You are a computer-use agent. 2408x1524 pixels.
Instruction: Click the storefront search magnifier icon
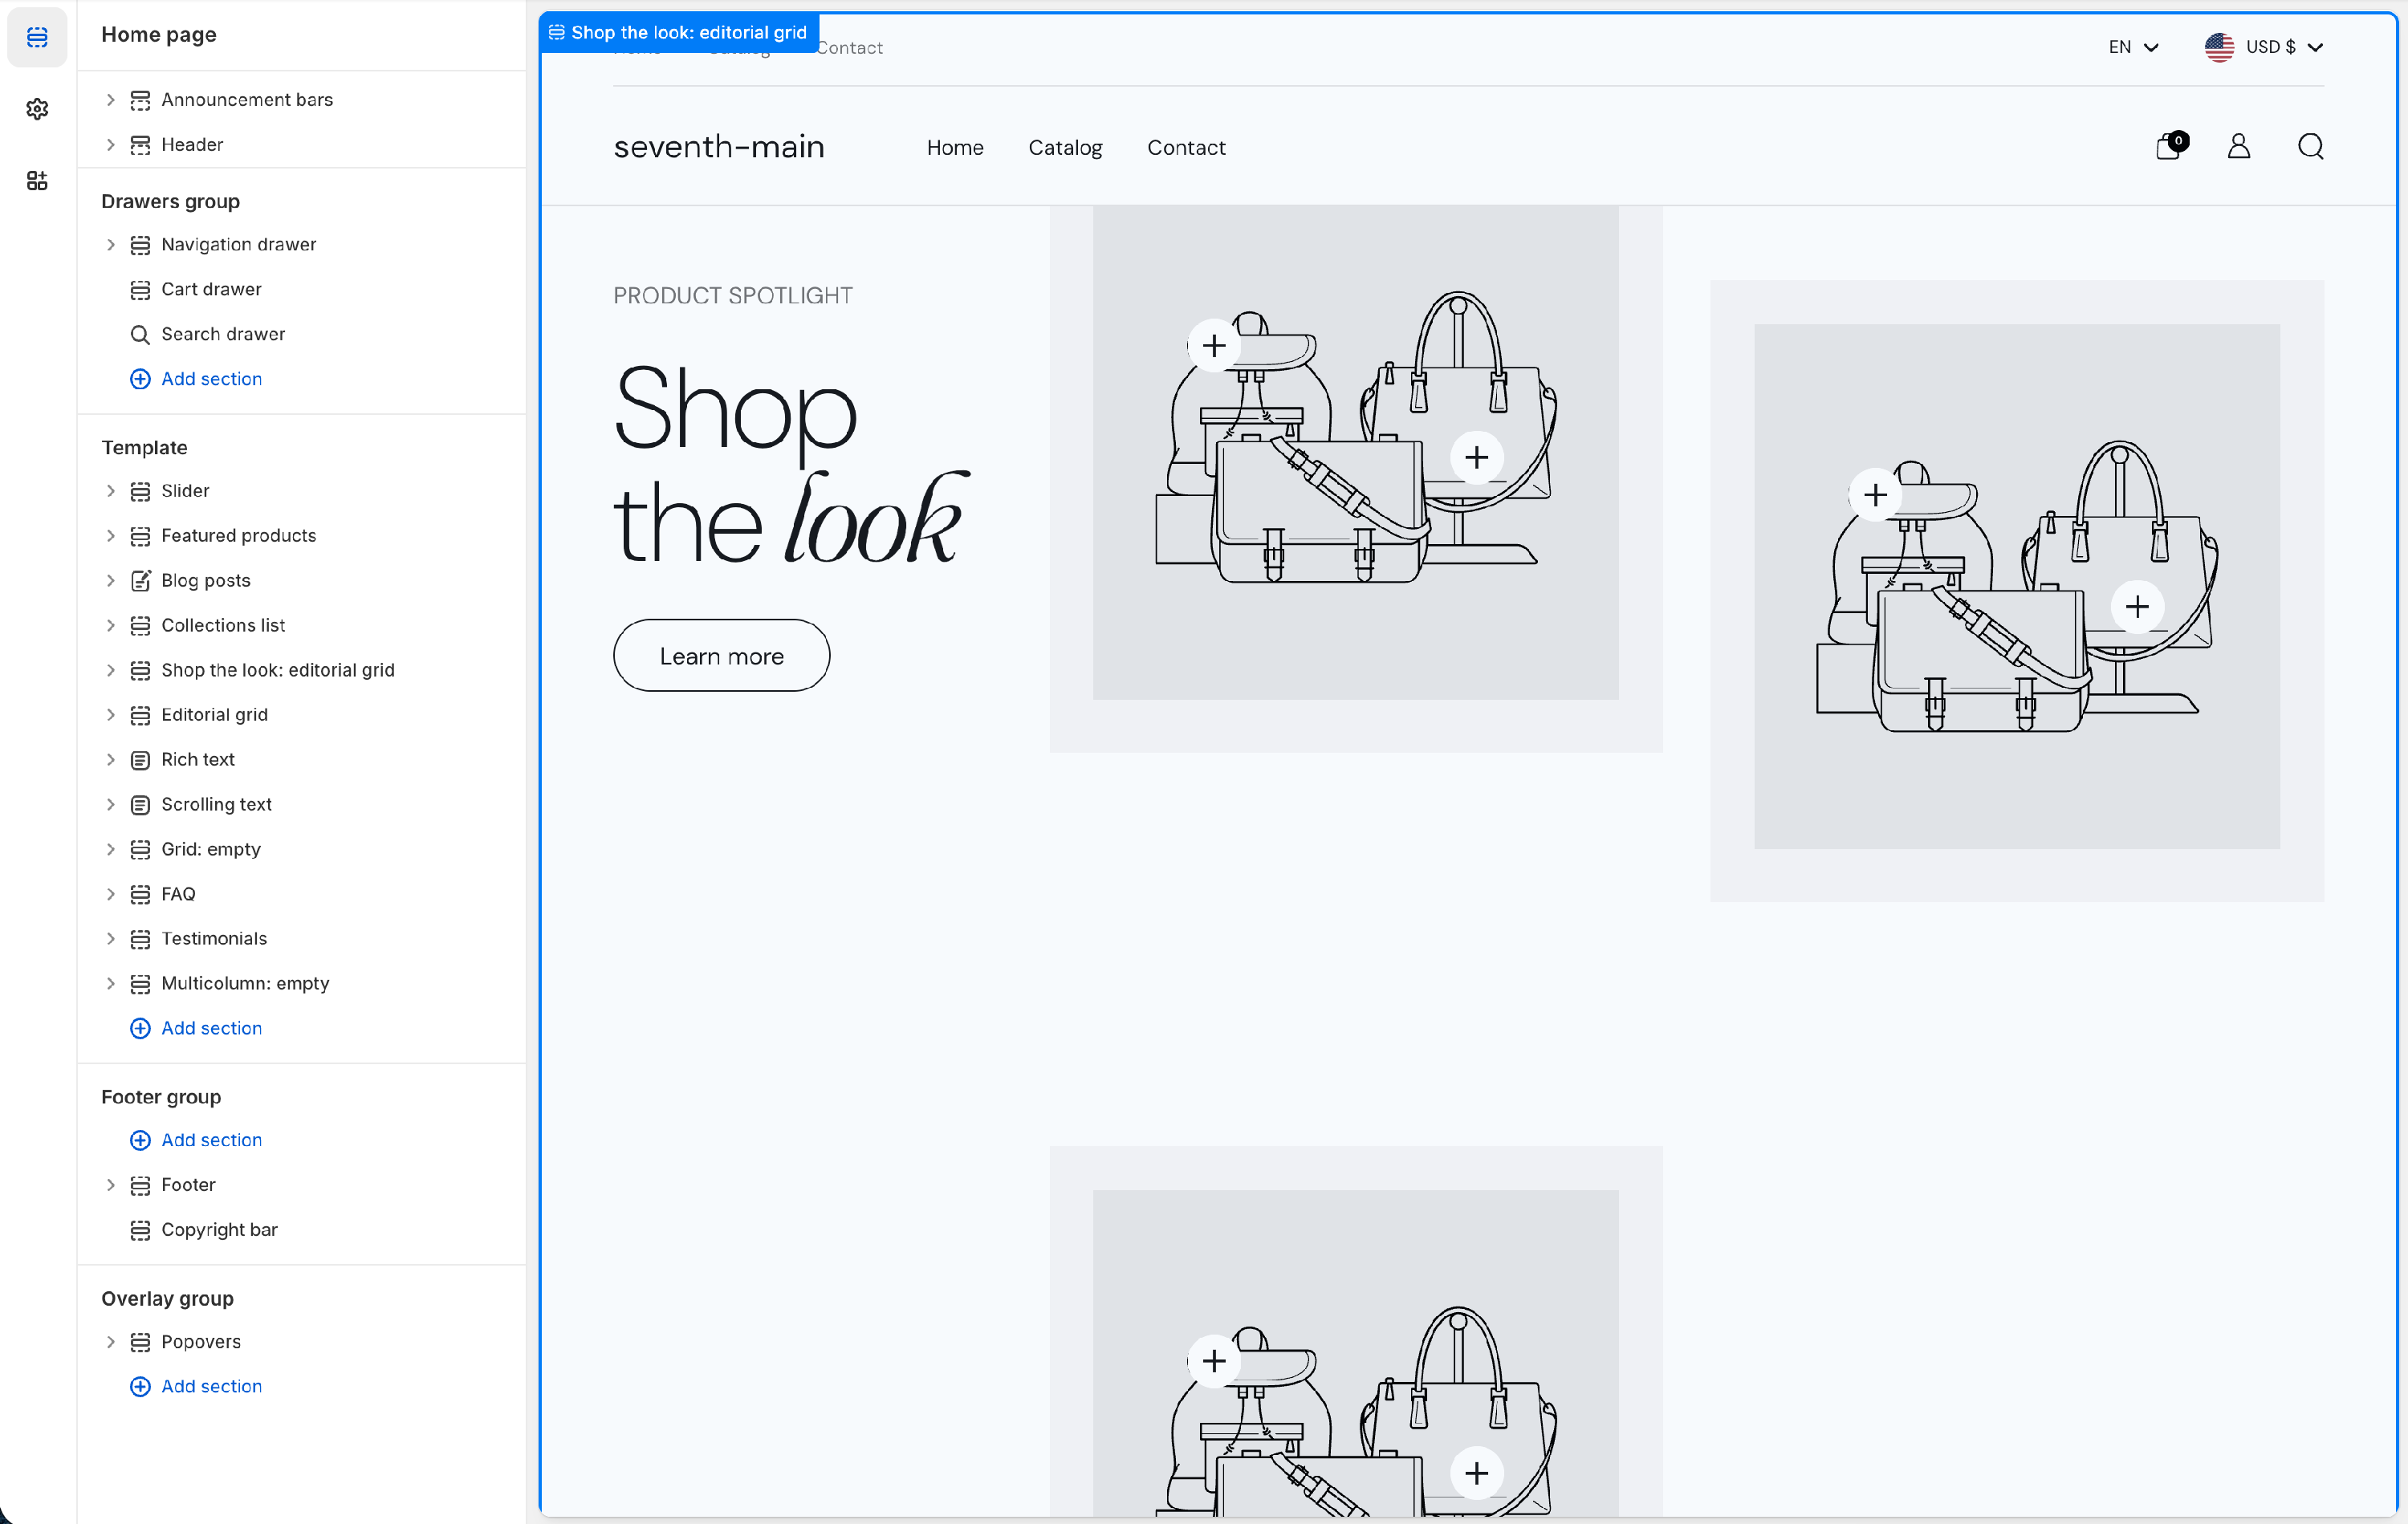point(2310,147)
